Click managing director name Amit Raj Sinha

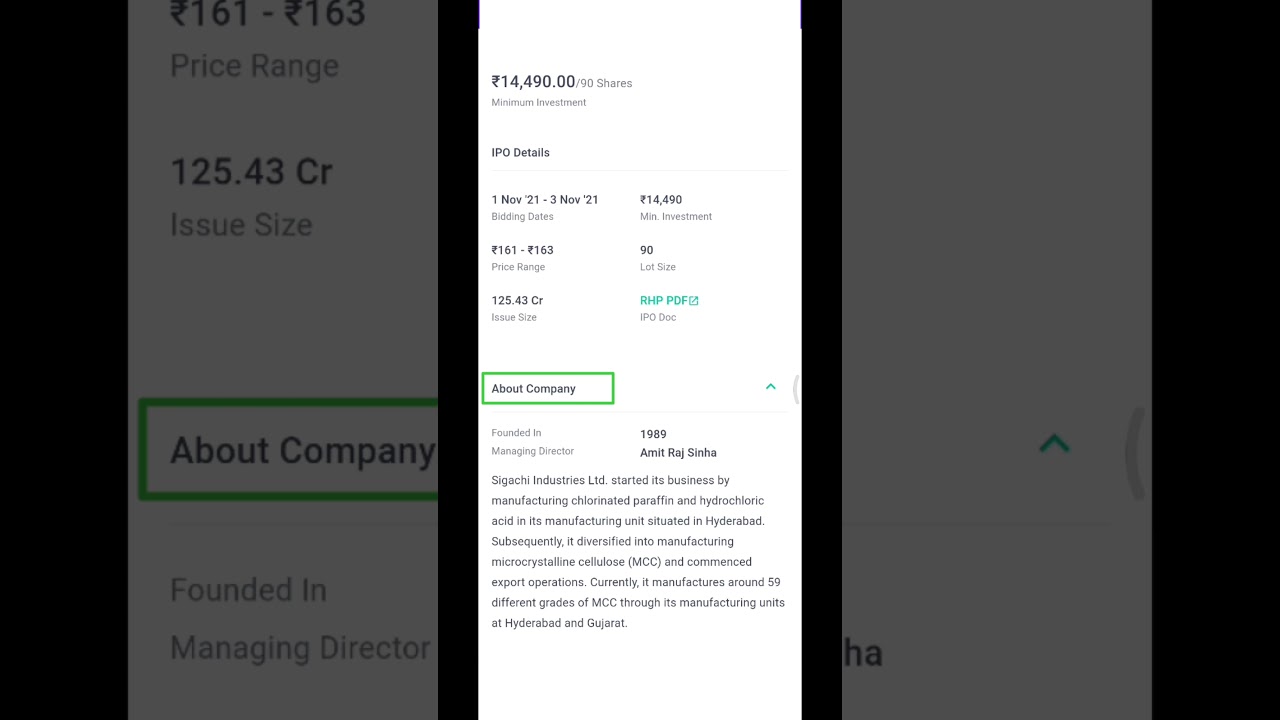(x=678, y=452)
